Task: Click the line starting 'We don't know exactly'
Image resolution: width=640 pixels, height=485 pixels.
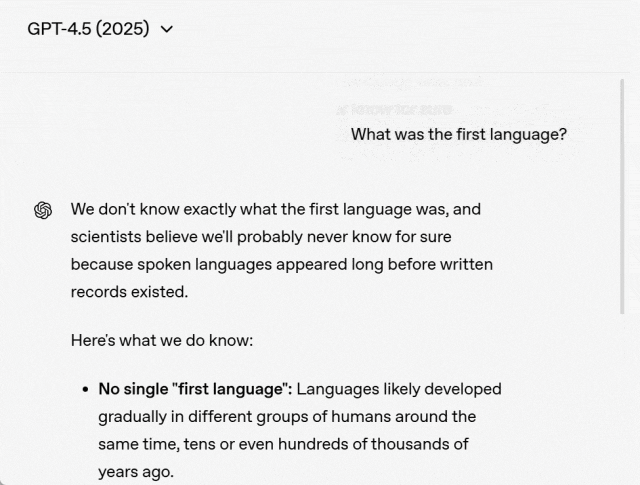Action: (275, 209)
